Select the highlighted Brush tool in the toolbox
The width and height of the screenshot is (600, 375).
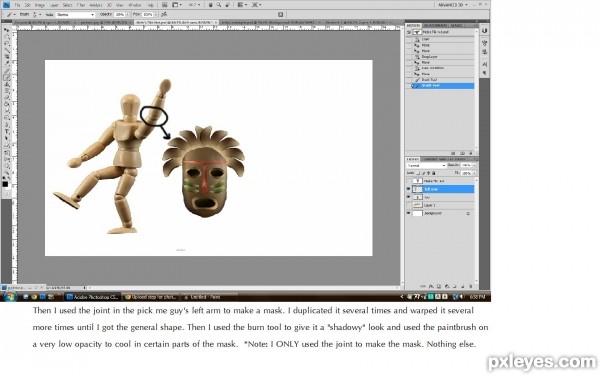[7, 77]
